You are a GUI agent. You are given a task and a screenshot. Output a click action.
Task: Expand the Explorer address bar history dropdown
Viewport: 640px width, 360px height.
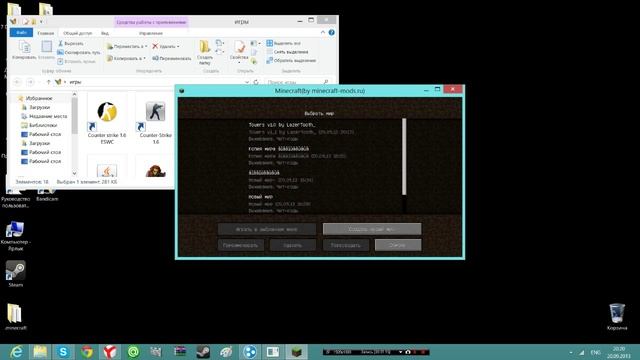(247, 82)
